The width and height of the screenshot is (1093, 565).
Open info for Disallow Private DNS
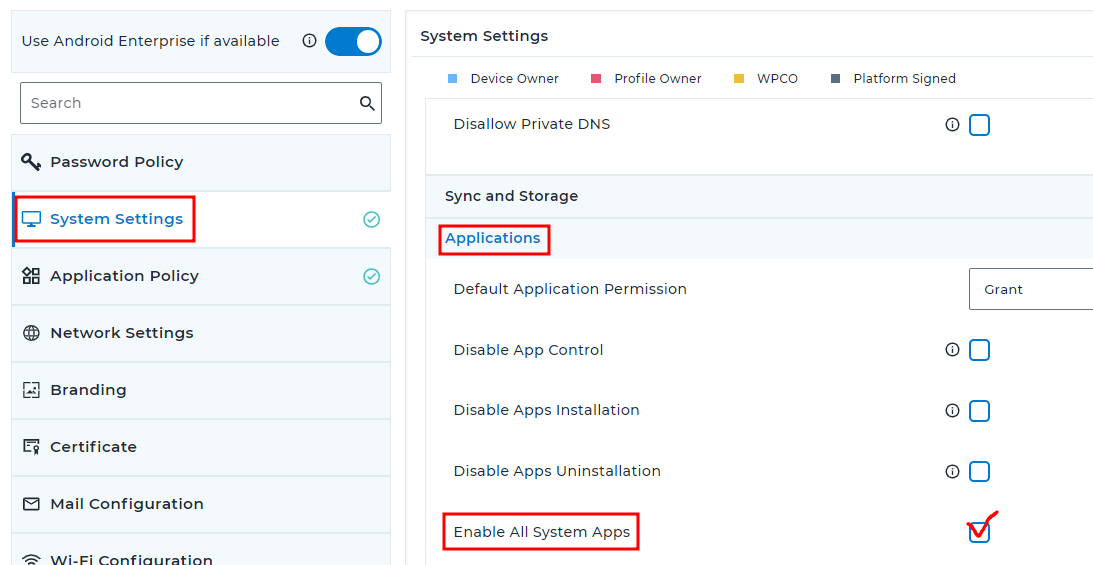(952, 125)
